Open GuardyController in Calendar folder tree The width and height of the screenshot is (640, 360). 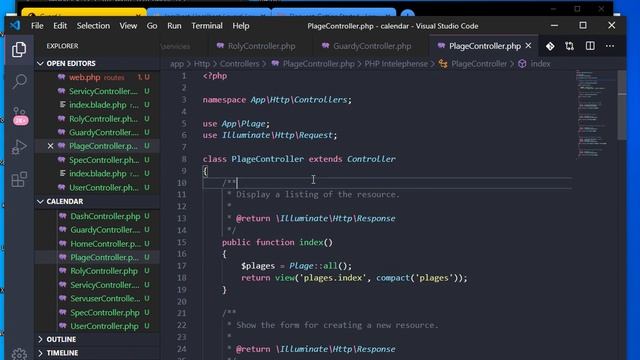98,230
